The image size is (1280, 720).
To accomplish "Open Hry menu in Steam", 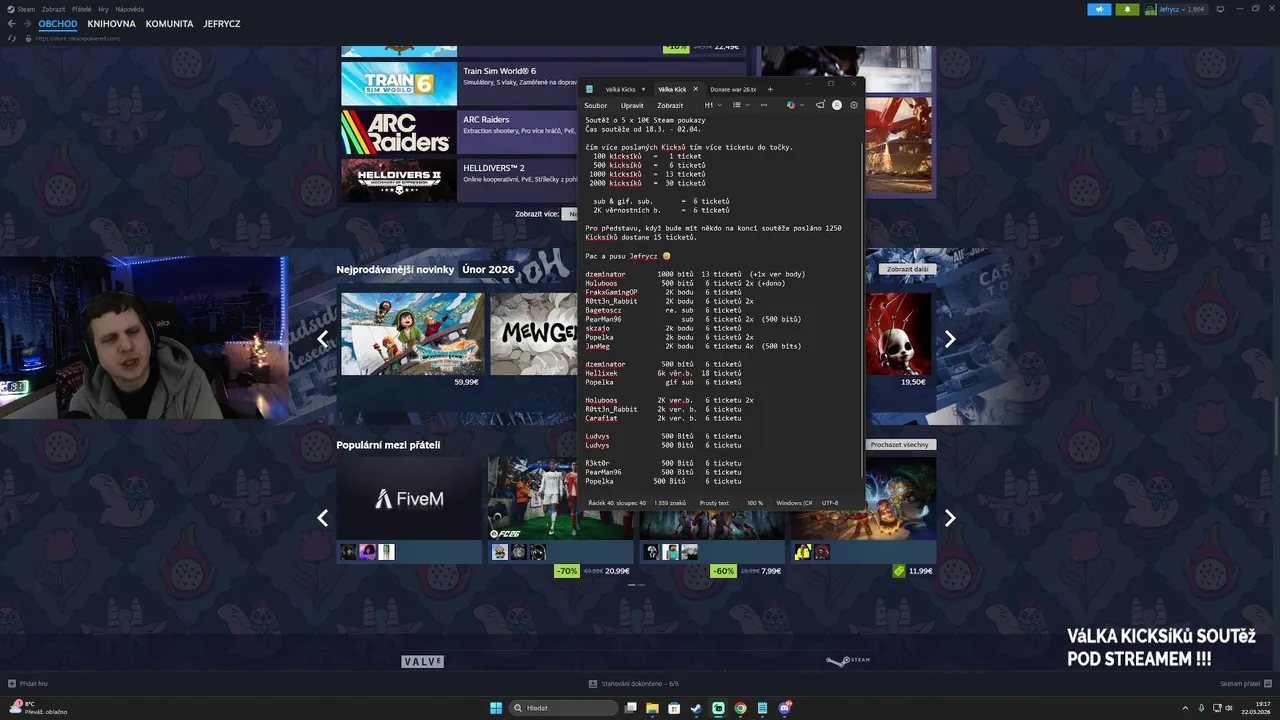I will pyautogui.click(x=103, y=9).
